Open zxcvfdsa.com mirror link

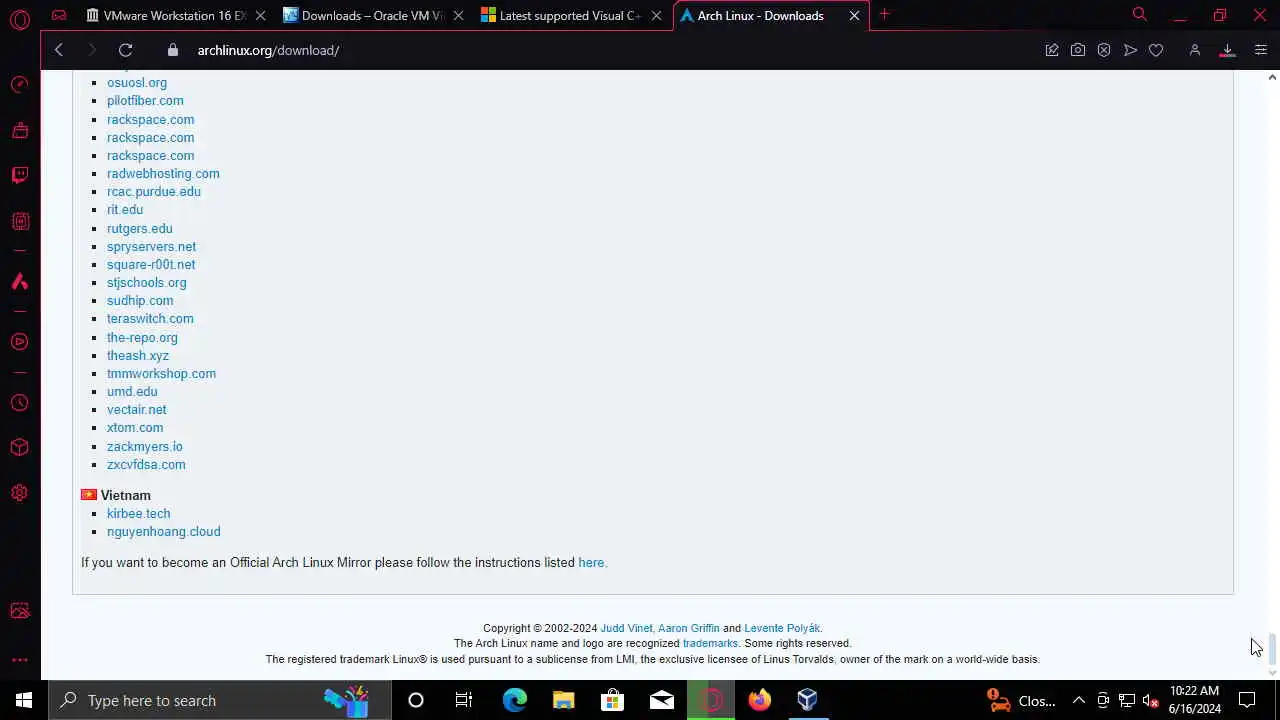point(146,465)
